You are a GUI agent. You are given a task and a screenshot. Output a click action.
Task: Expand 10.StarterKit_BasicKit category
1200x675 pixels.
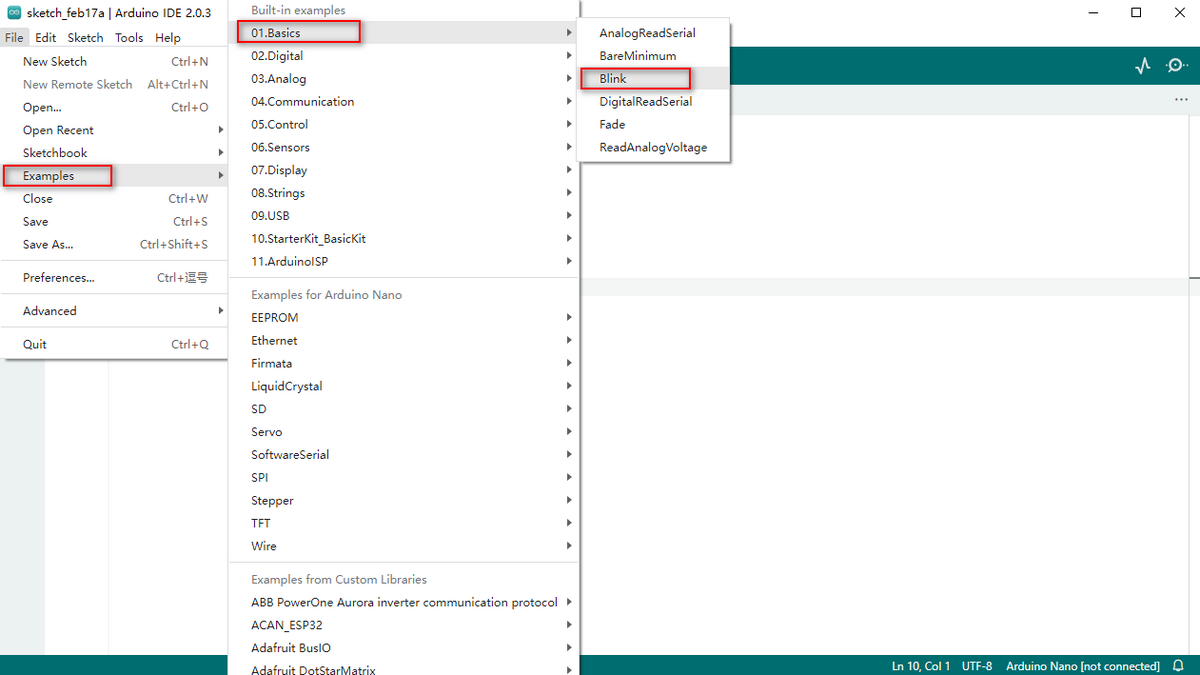point(404,239)
